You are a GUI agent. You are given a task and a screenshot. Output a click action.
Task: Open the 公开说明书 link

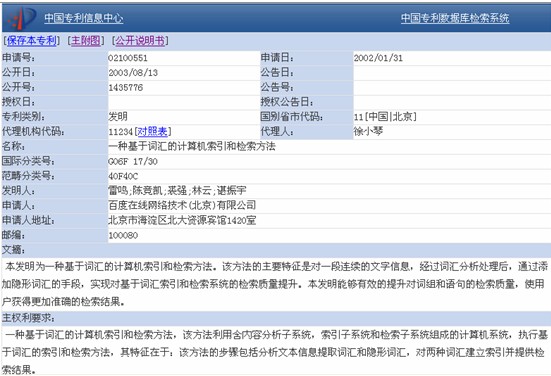click(x=140, y=41)
